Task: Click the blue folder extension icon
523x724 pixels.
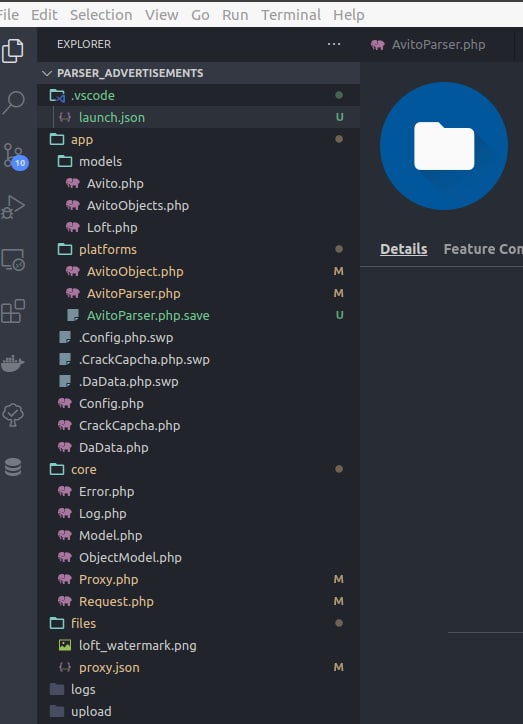Action: point(444,146)
